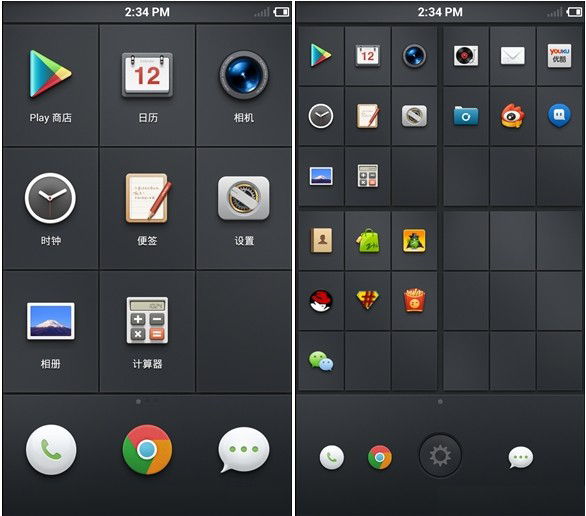Select first page indicator dot on left screen
This screenshot has height=516, width=586.
coord(139,401)
